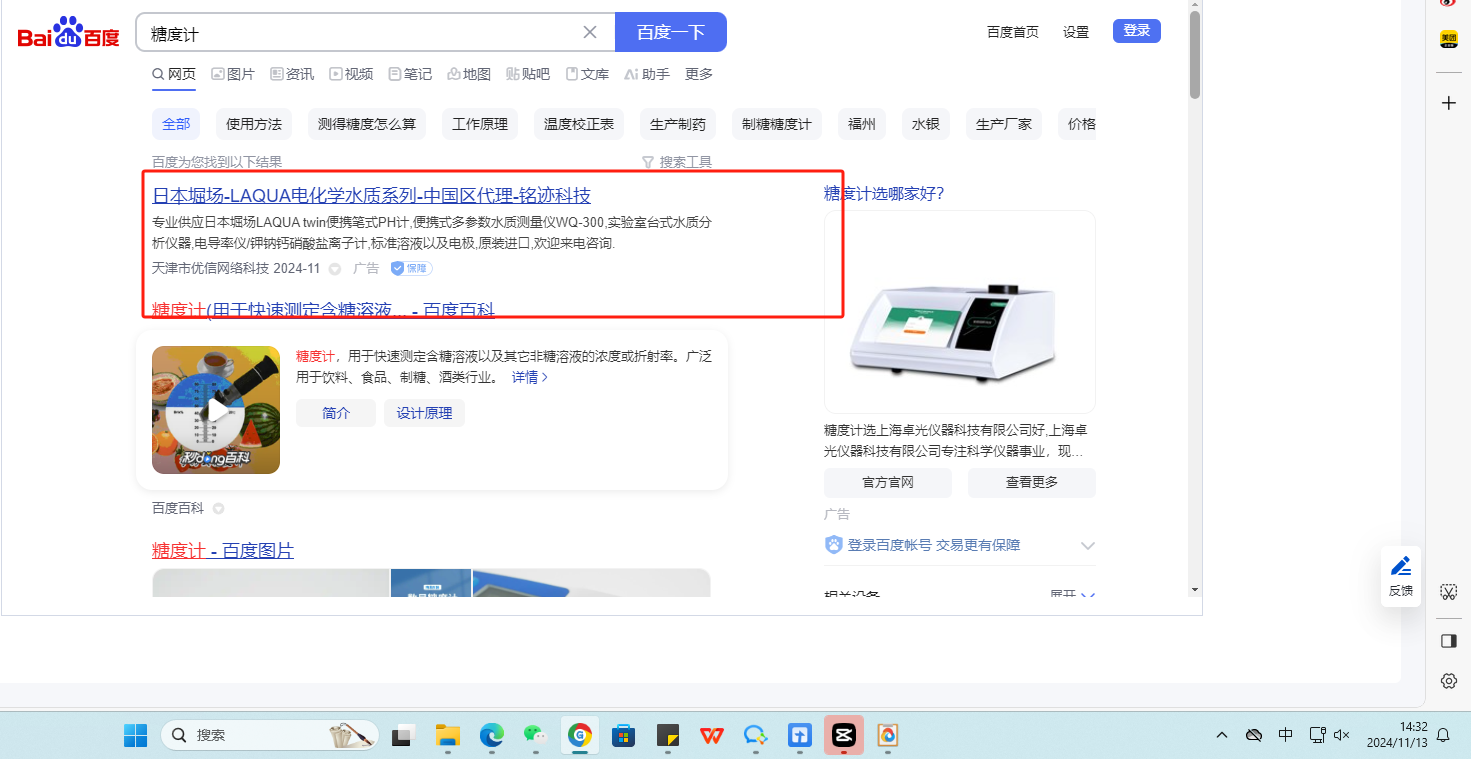Click the 百度一下 search button

pyautogui.click(x=671, y=32)
